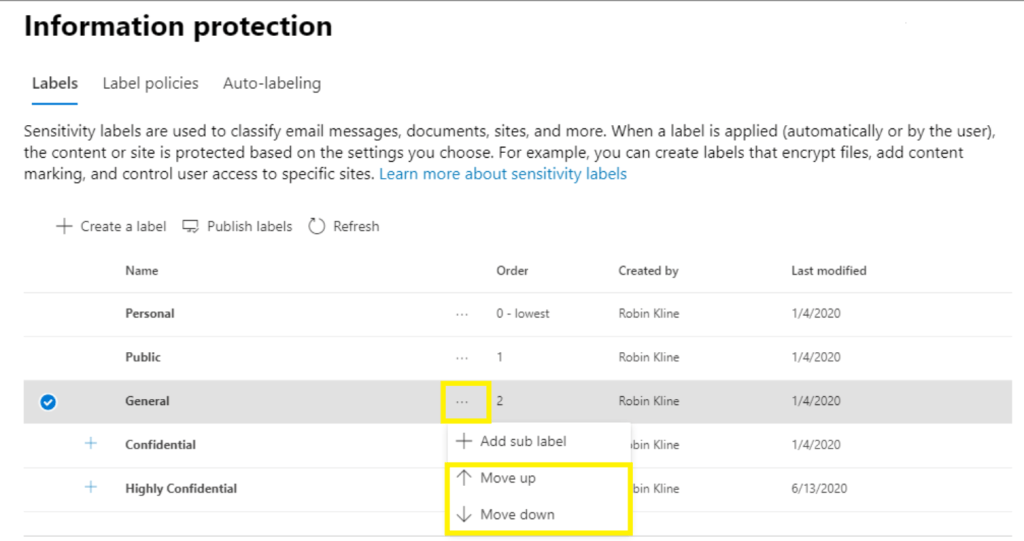
Task: Switch to the Auto-labeling tab
Action: pyautogui.click(x=272, y=84)
